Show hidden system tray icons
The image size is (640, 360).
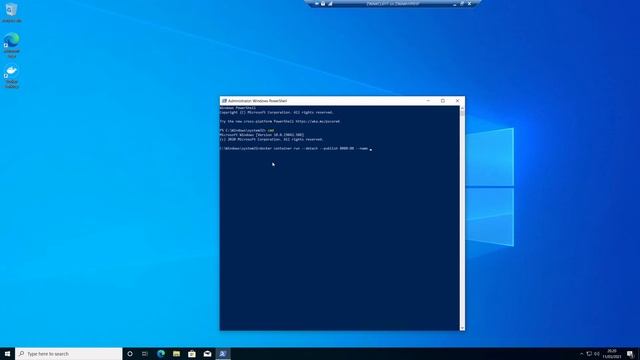pos(582,353)
